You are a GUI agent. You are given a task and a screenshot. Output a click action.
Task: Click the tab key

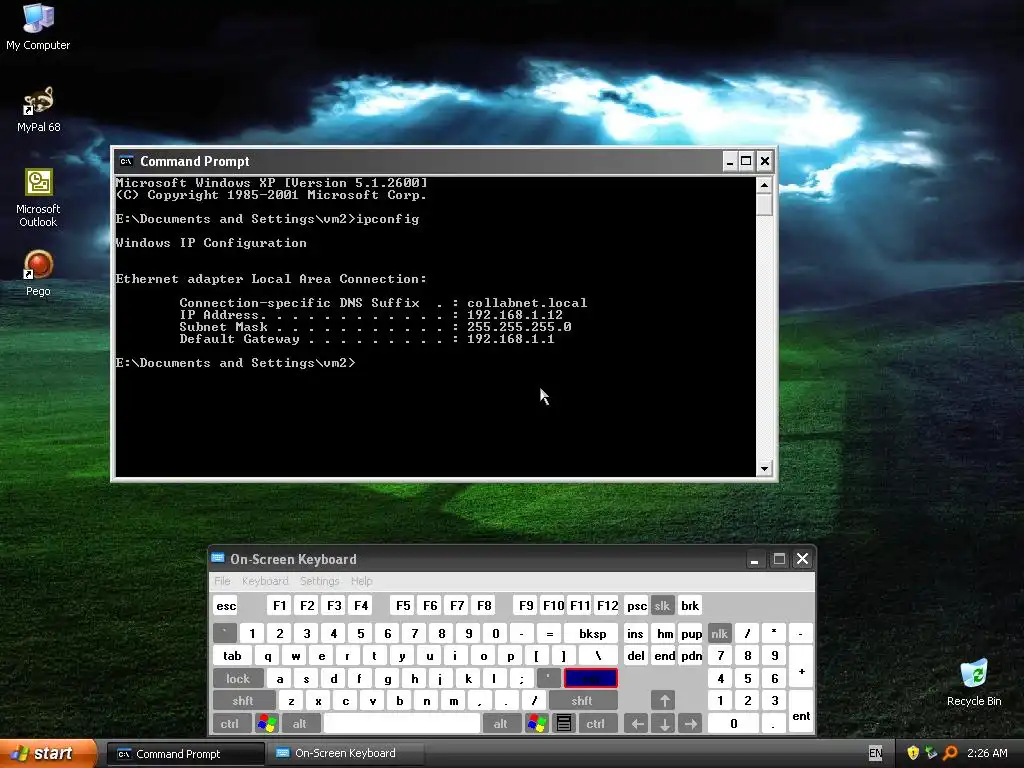coord(232,656)
